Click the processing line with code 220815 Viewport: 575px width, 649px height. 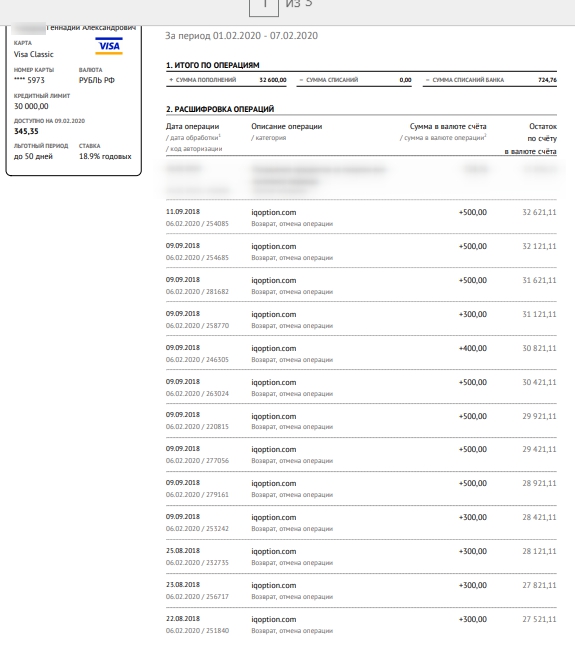(x=197, y=426)
